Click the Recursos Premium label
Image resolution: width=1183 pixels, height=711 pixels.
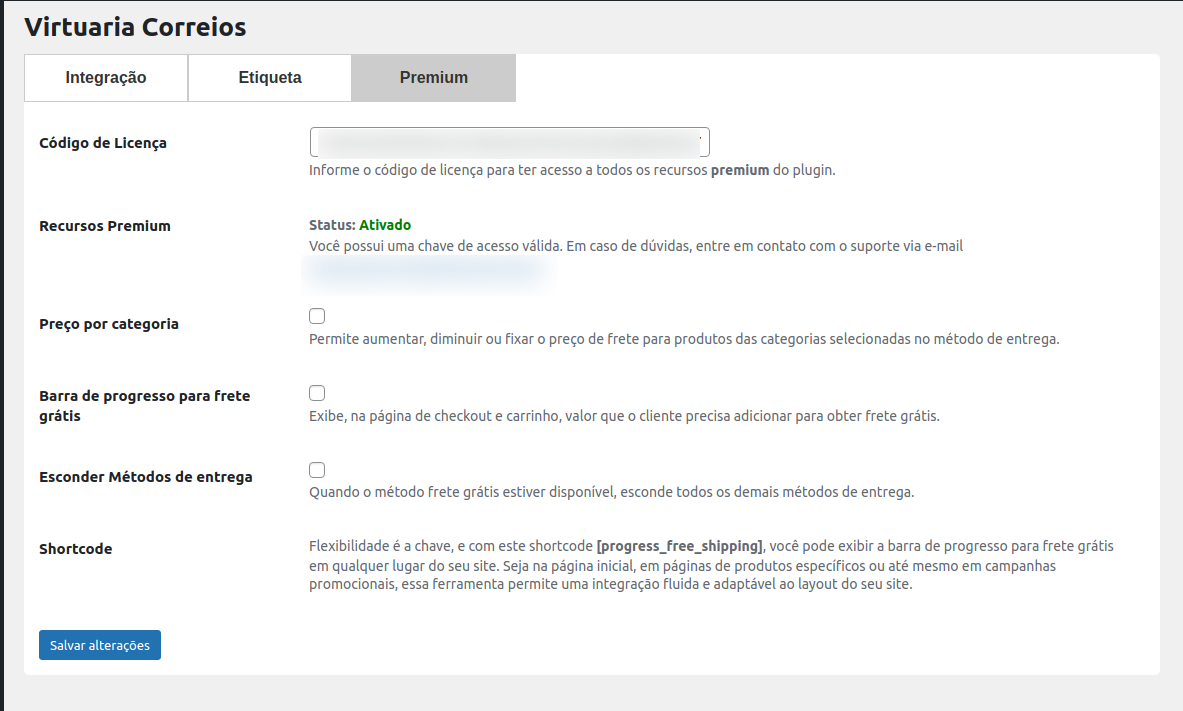105,226
